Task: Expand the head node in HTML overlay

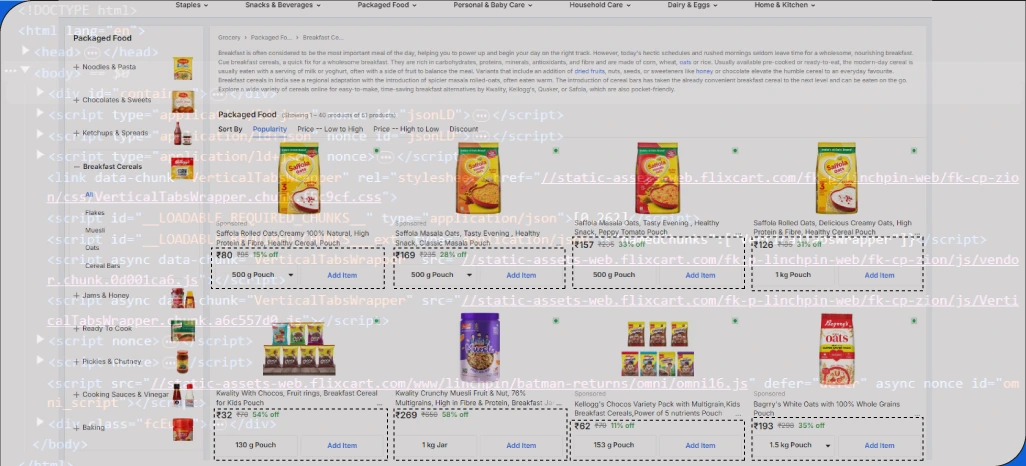Action: pyautogui.click(x=26, y=50)
